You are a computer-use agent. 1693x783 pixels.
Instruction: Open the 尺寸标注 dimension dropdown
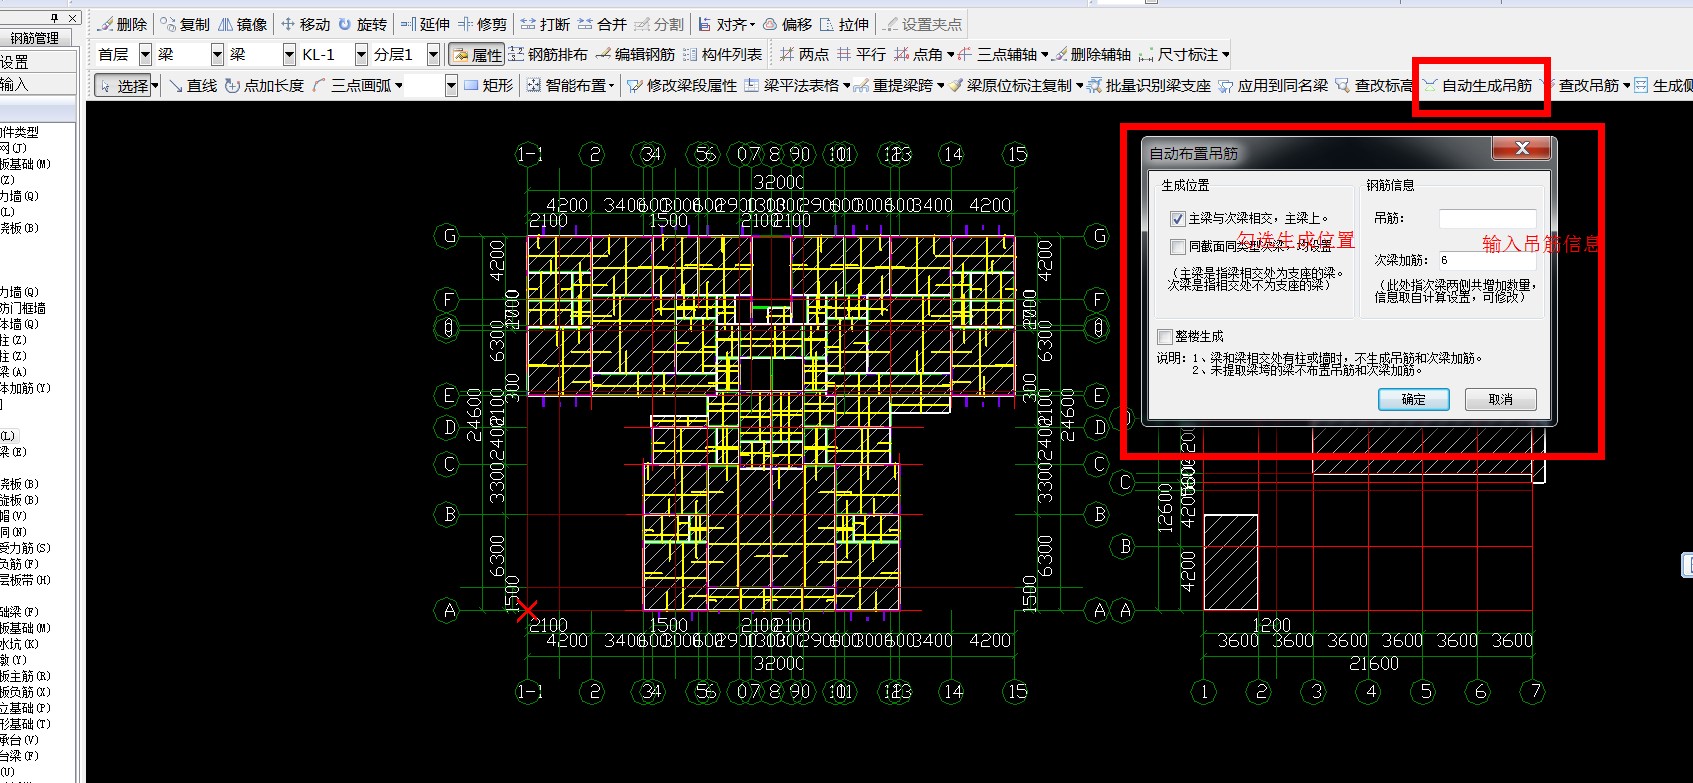pos(1225,54)
